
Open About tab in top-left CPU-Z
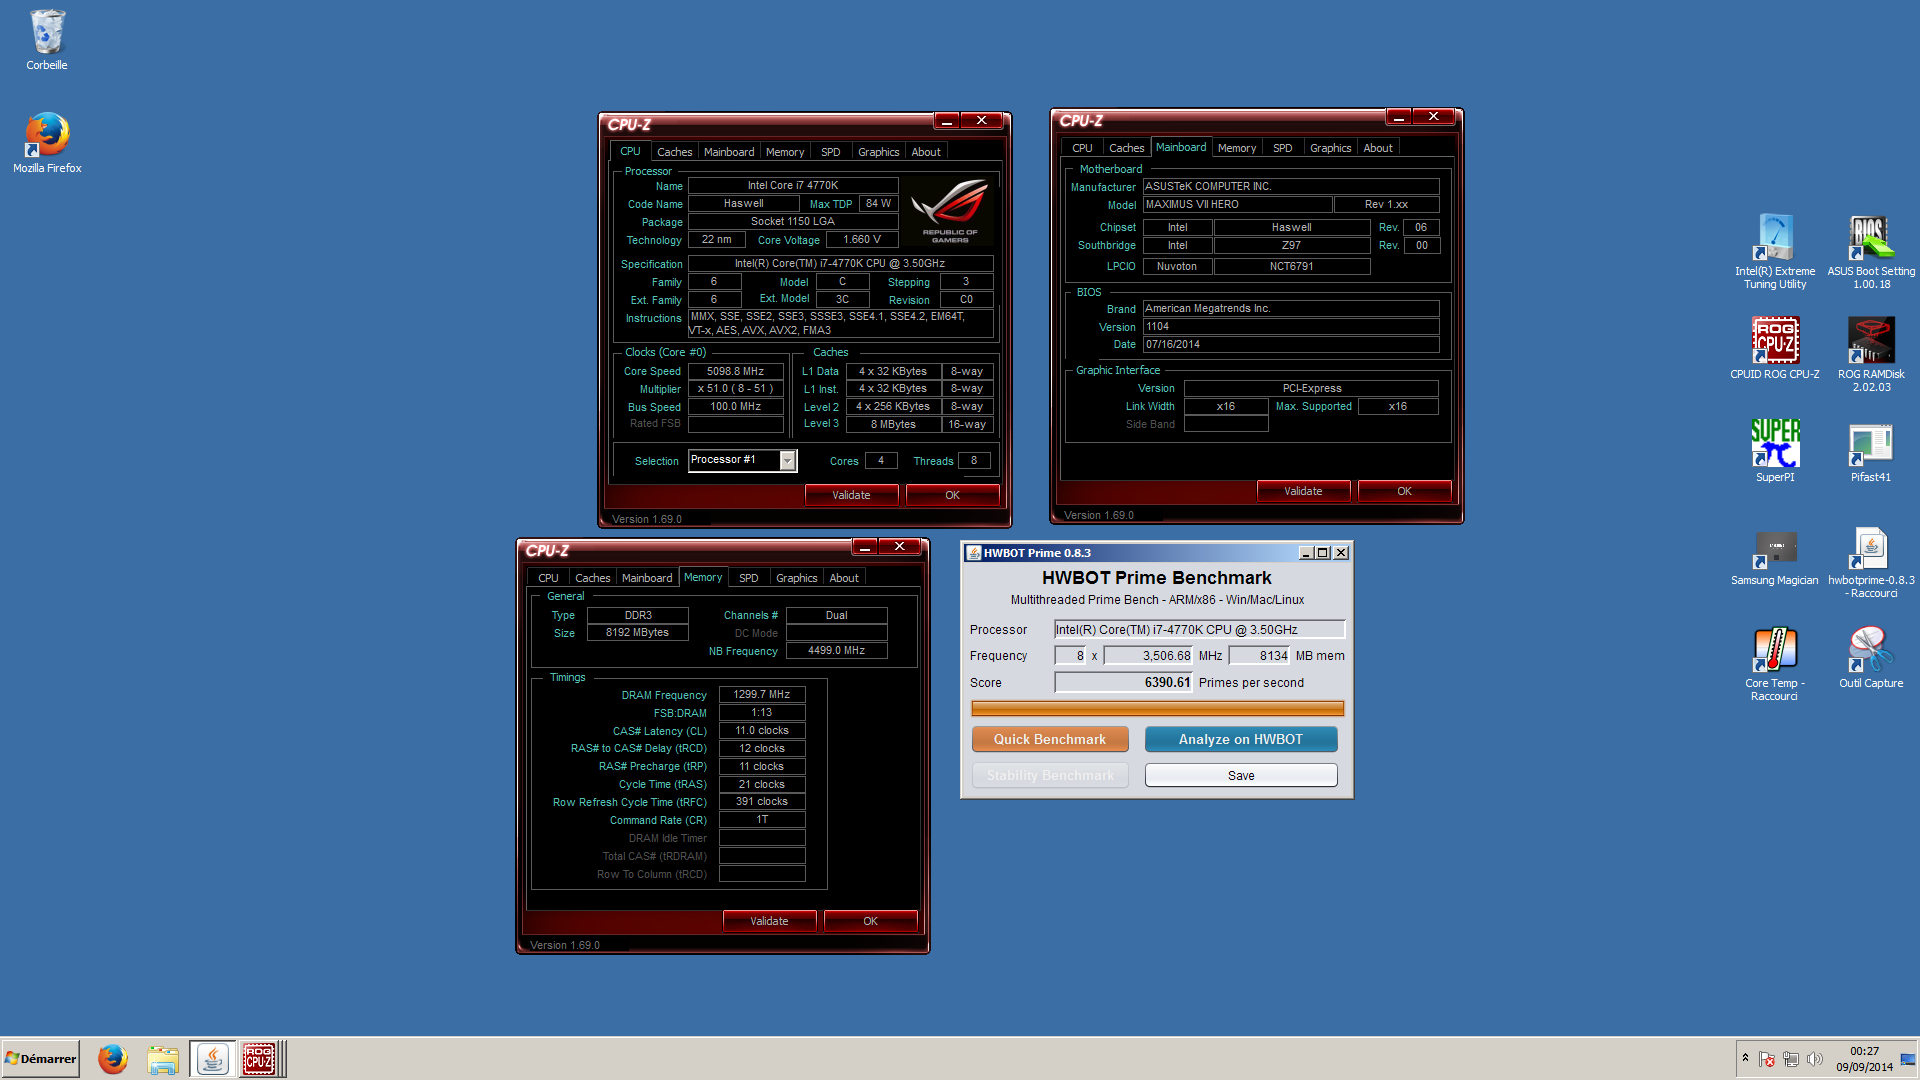926,152
